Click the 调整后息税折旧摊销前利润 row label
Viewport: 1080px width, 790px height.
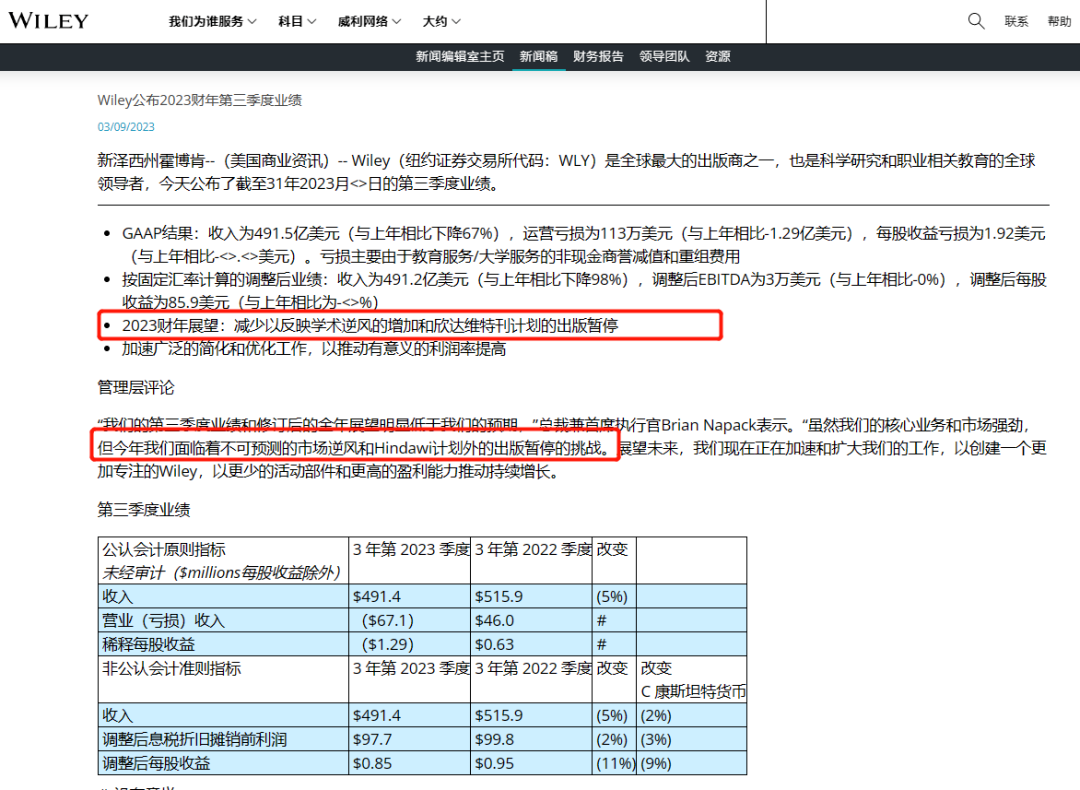click(194, 740)
